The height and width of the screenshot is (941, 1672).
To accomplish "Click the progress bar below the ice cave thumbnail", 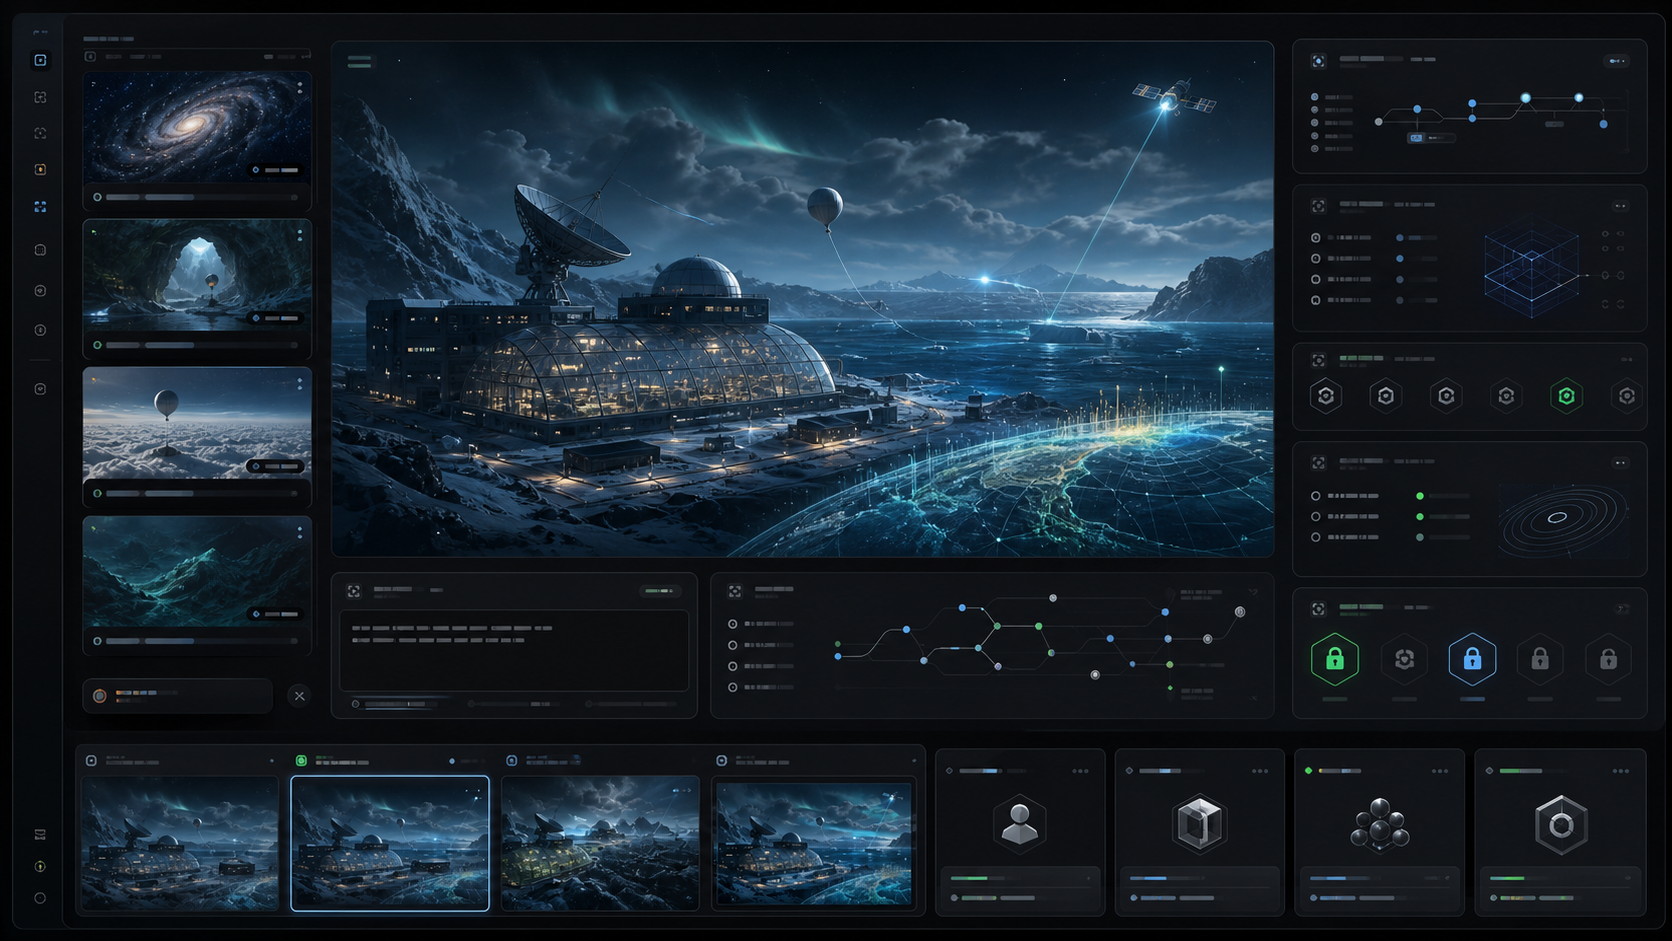I will 201,345.
